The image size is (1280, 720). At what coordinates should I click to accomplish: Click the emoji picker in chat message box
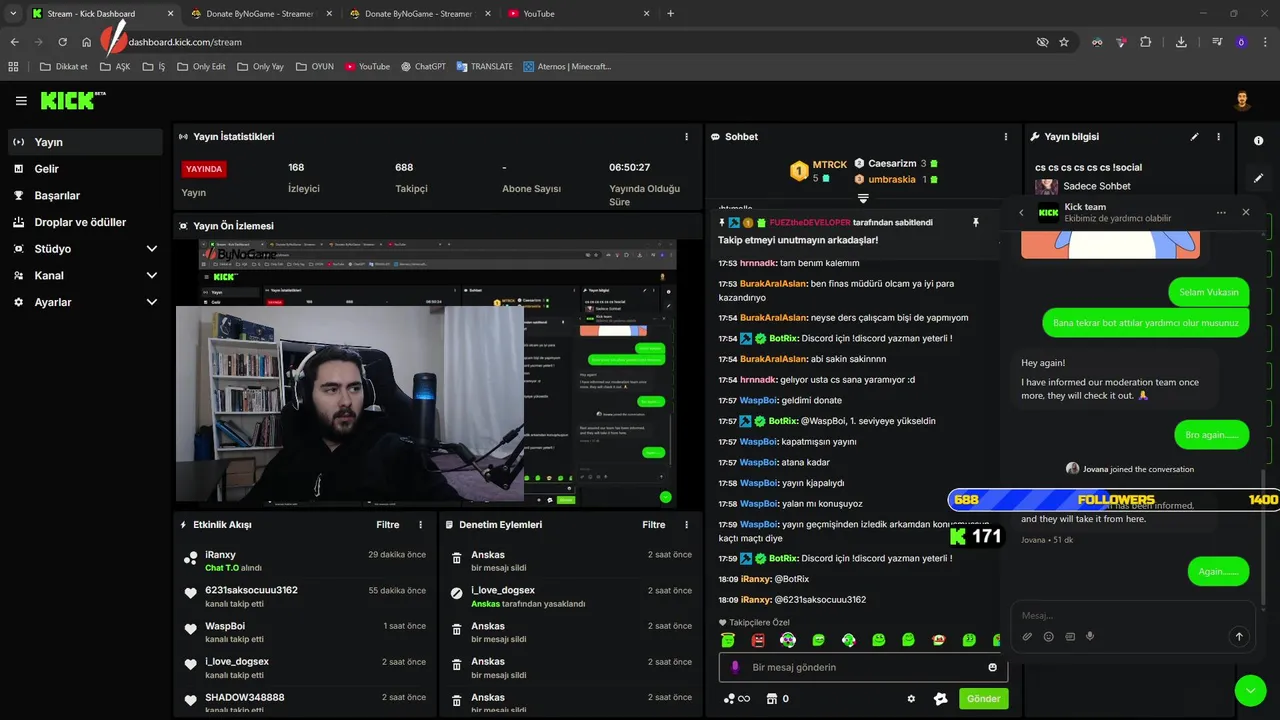click(x=992, y=667)
